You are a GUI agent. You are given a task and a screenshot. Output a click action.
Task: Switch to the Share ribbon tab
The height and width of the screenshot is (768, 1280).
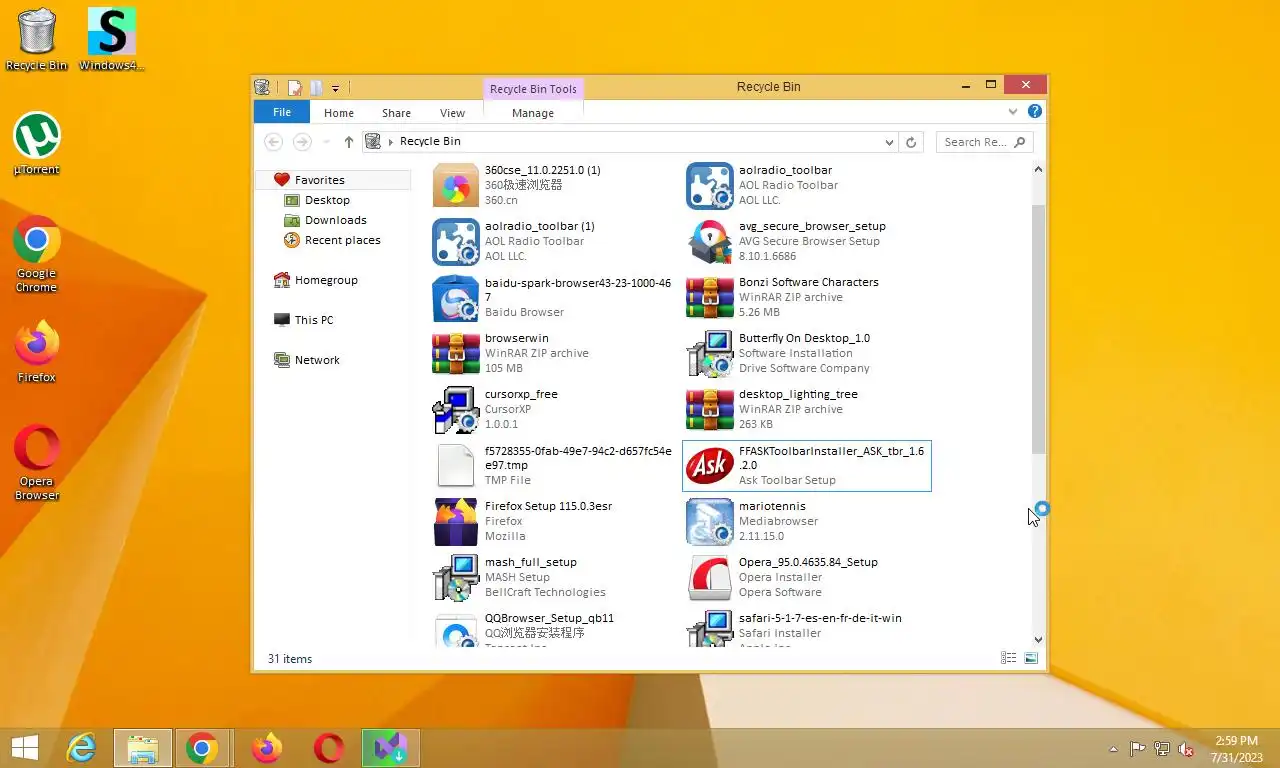pyautogui.click(x=396, y=113)
